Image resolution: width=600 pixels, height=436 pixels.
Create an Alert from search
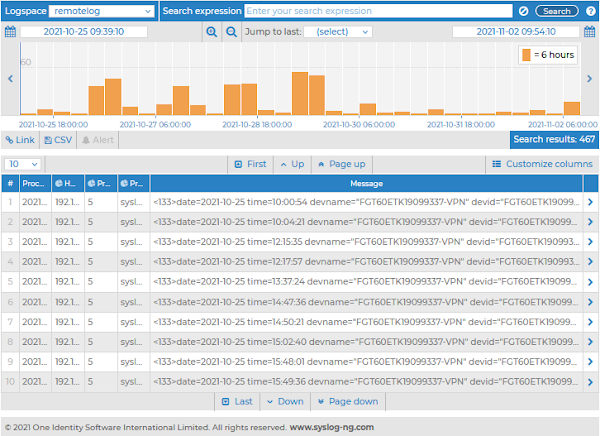(x=98, y=140)
